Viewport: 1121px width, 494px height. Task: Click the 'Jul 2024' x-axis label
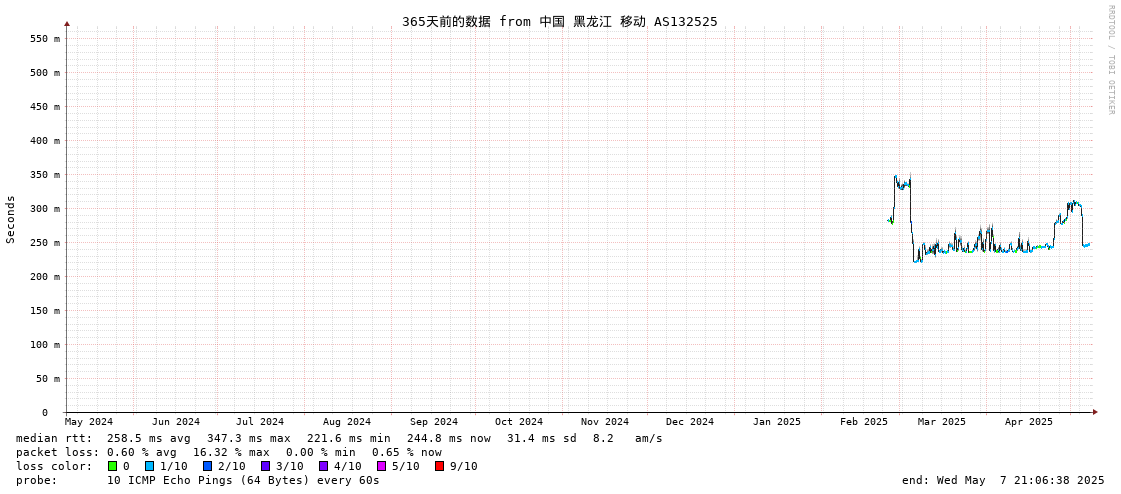coord(260,422)
